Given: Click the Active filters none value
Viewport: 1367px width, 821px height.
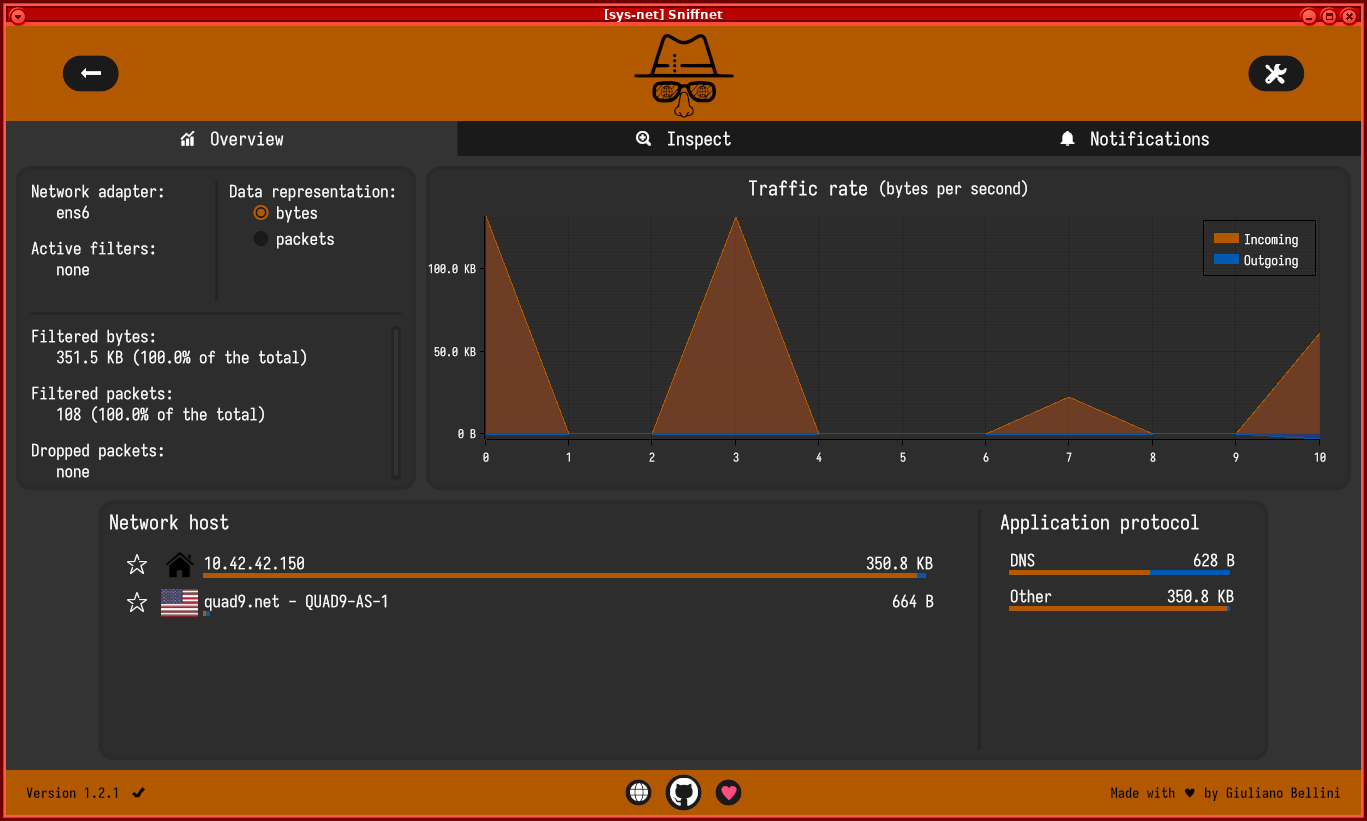Looking at the screenshot, I should coord(73,270).
